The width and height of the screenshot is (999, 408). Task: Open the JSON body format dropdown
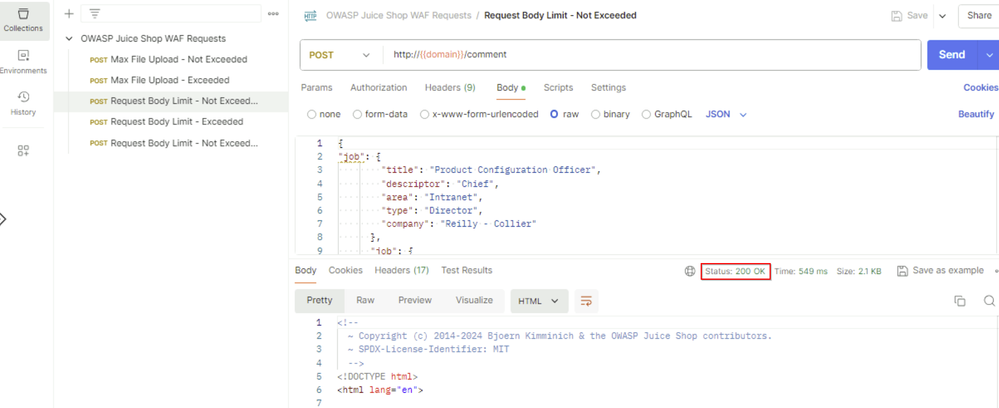[727, 115]
